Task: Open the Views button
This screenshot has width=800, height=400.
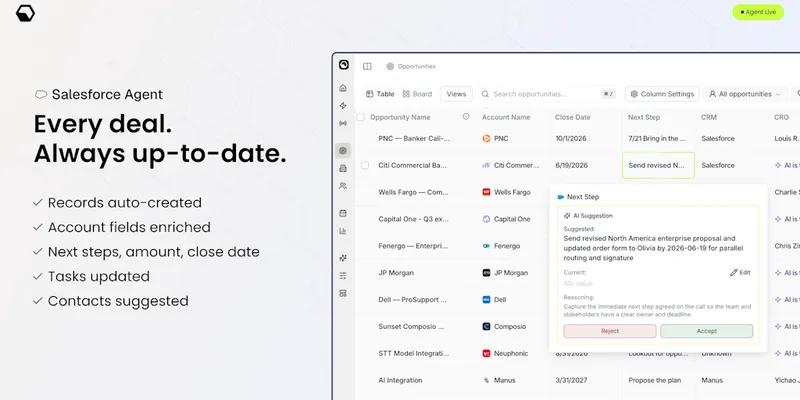Action: click(x=456, y=94)
